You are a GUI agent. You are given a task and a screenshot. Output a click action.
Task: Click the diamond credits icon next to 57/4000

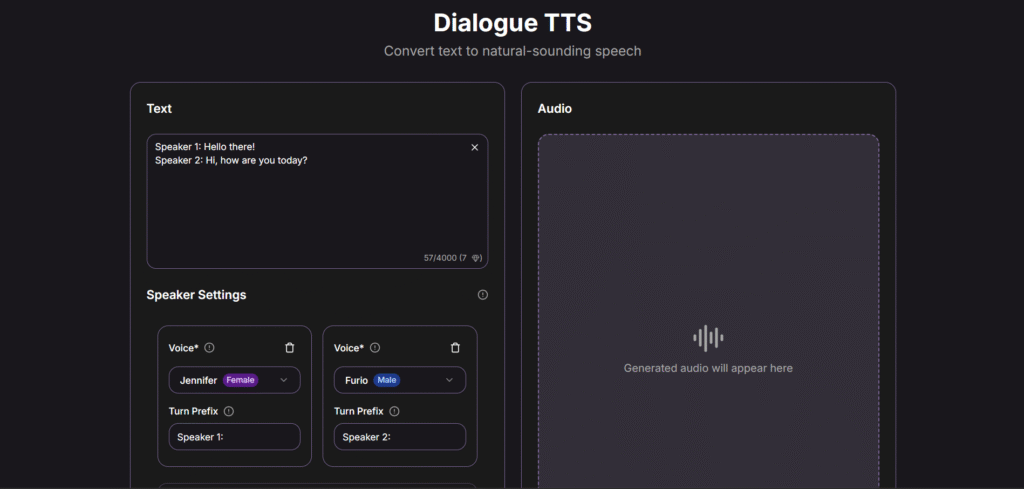[x=476, y=258]
